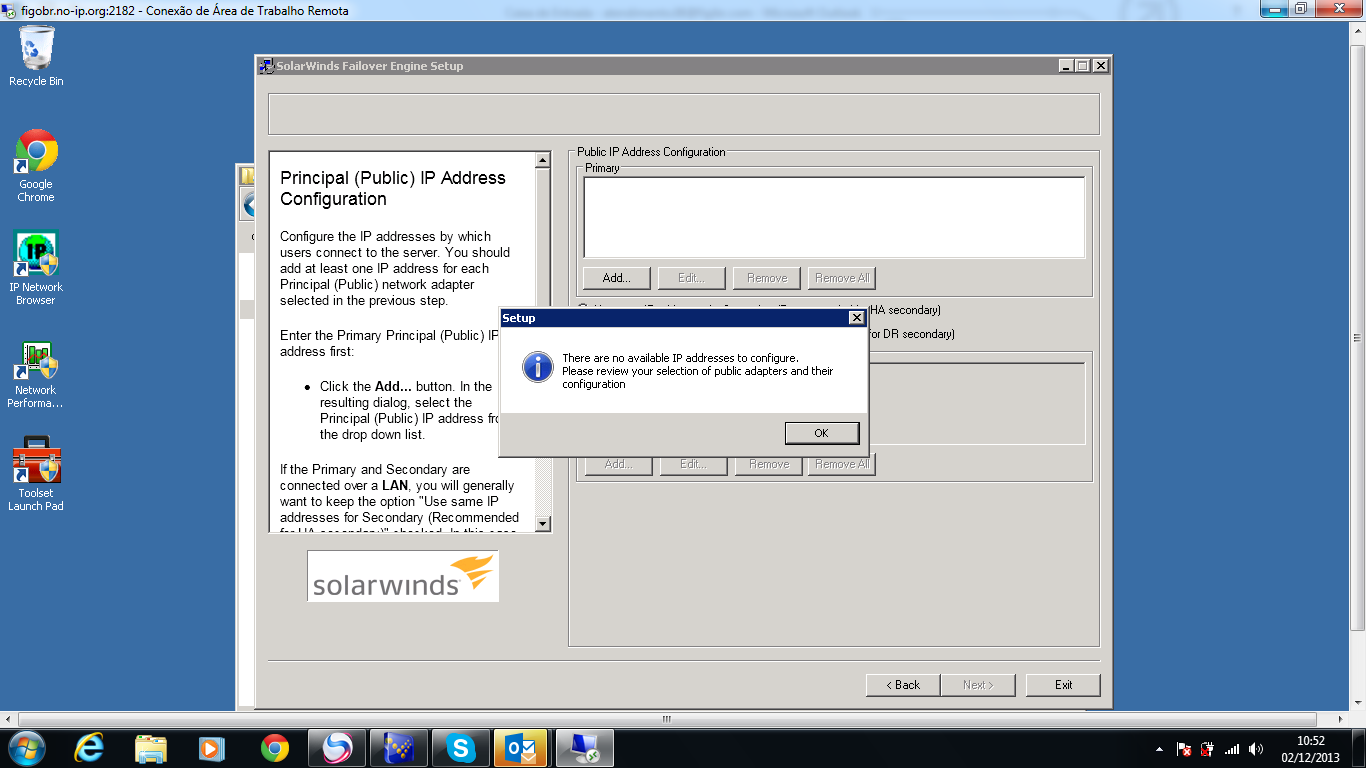
Task: Switch to Google Chrome on the taskbar
Action: coord(274,748)
